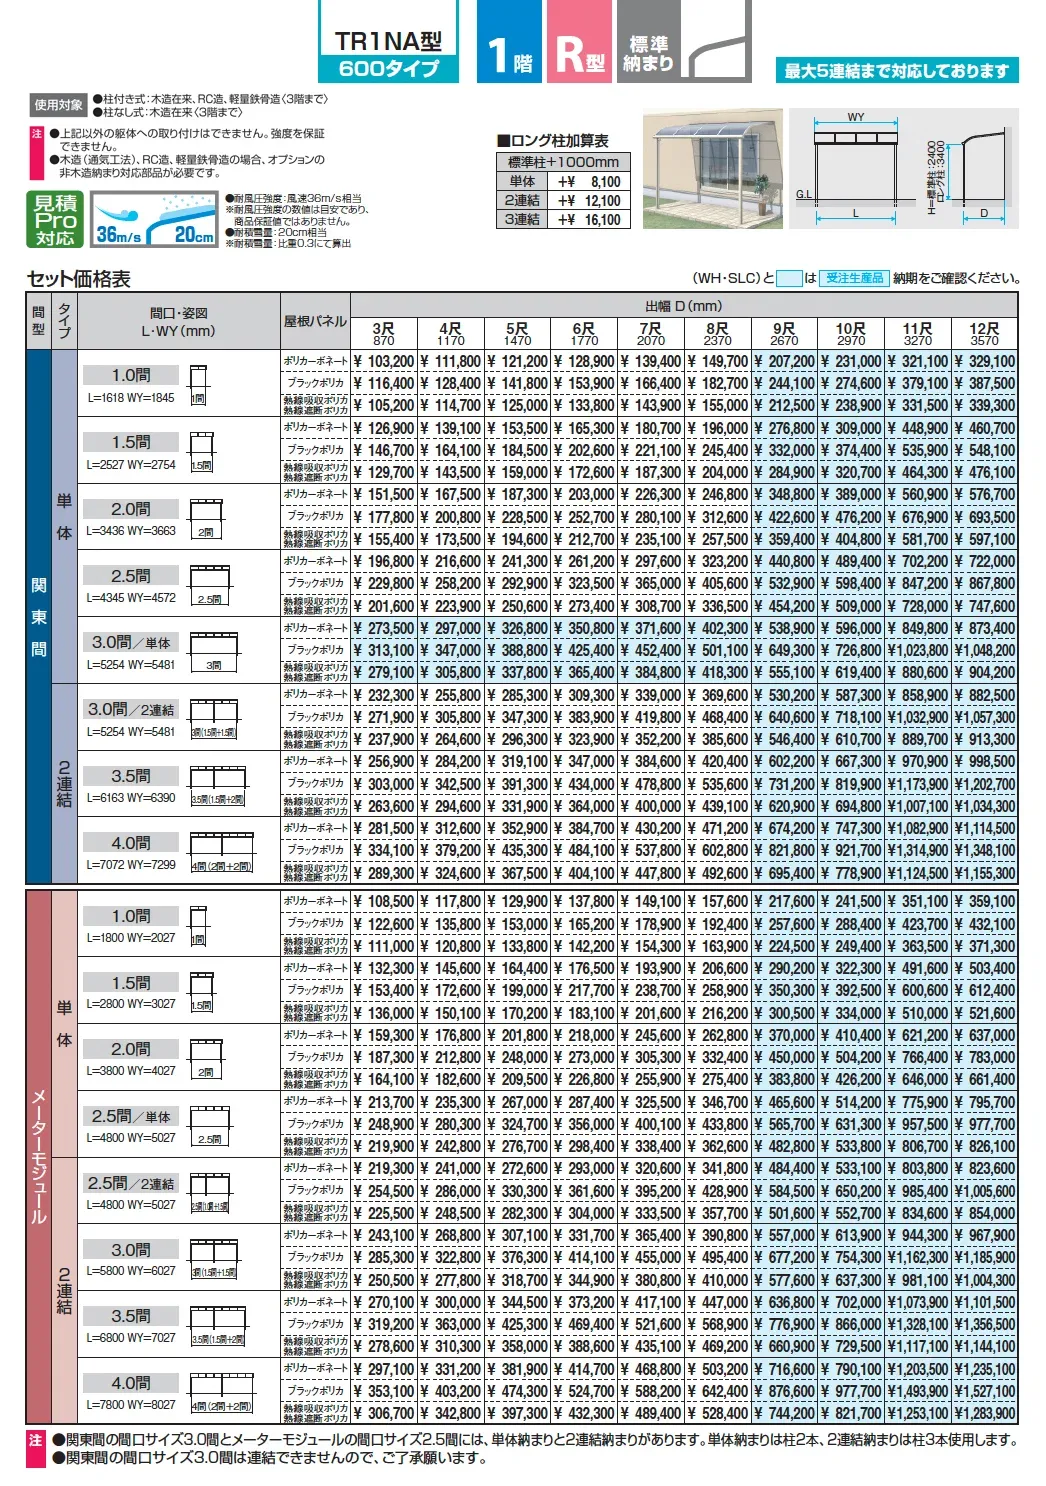Select the 単体 +¥8,100 surcharge row
Viewport: 1046px width, 1486px height.
coord(563,181)
